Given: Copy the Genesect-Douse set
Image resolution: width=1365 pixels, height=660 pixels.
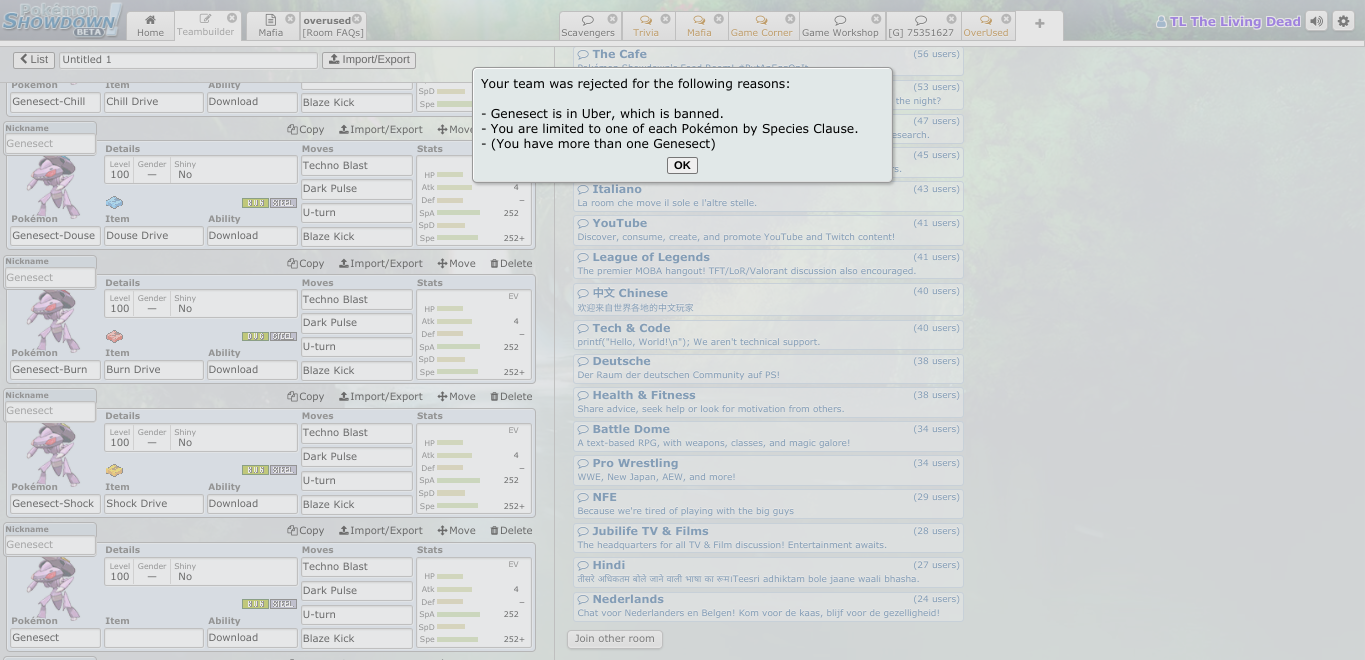Looking at the screenshot, I should [x=306, y=130].
